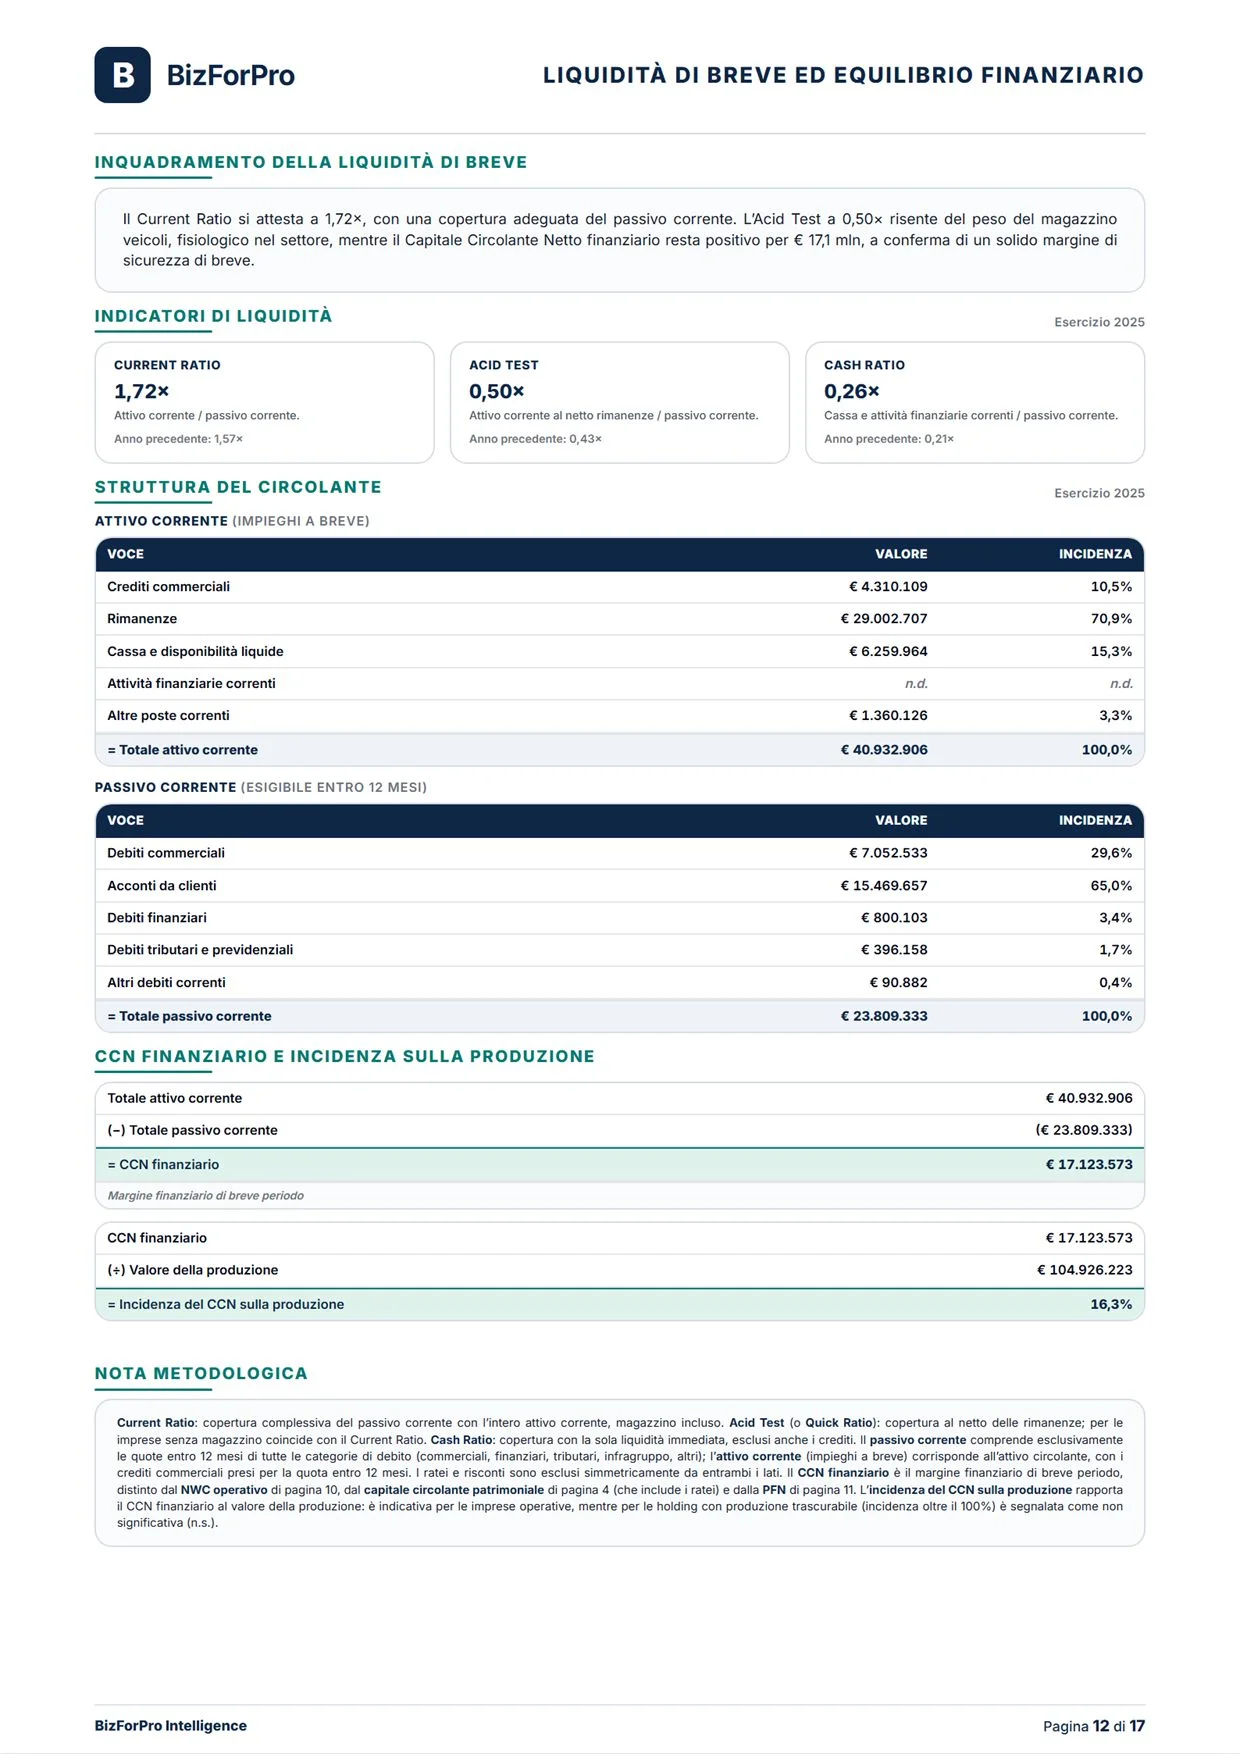Click the Pagina 12 di 17 indicator
This screenshot has height=1754, width=1240.
point(1094,1726)
